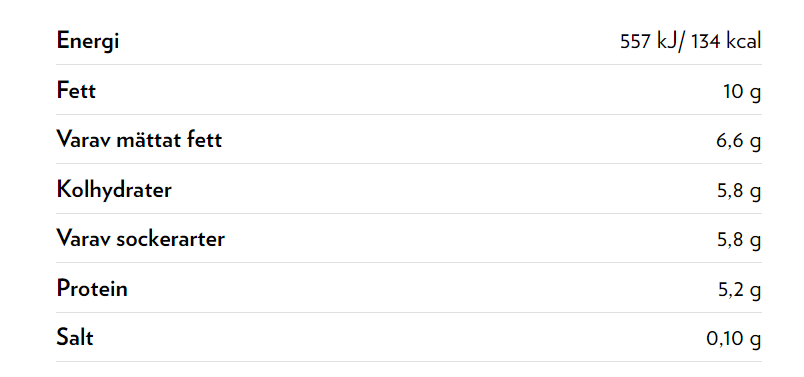Click the Kolhydrater label
Screen dimensions: 804x377
click(x=114, y=190)
